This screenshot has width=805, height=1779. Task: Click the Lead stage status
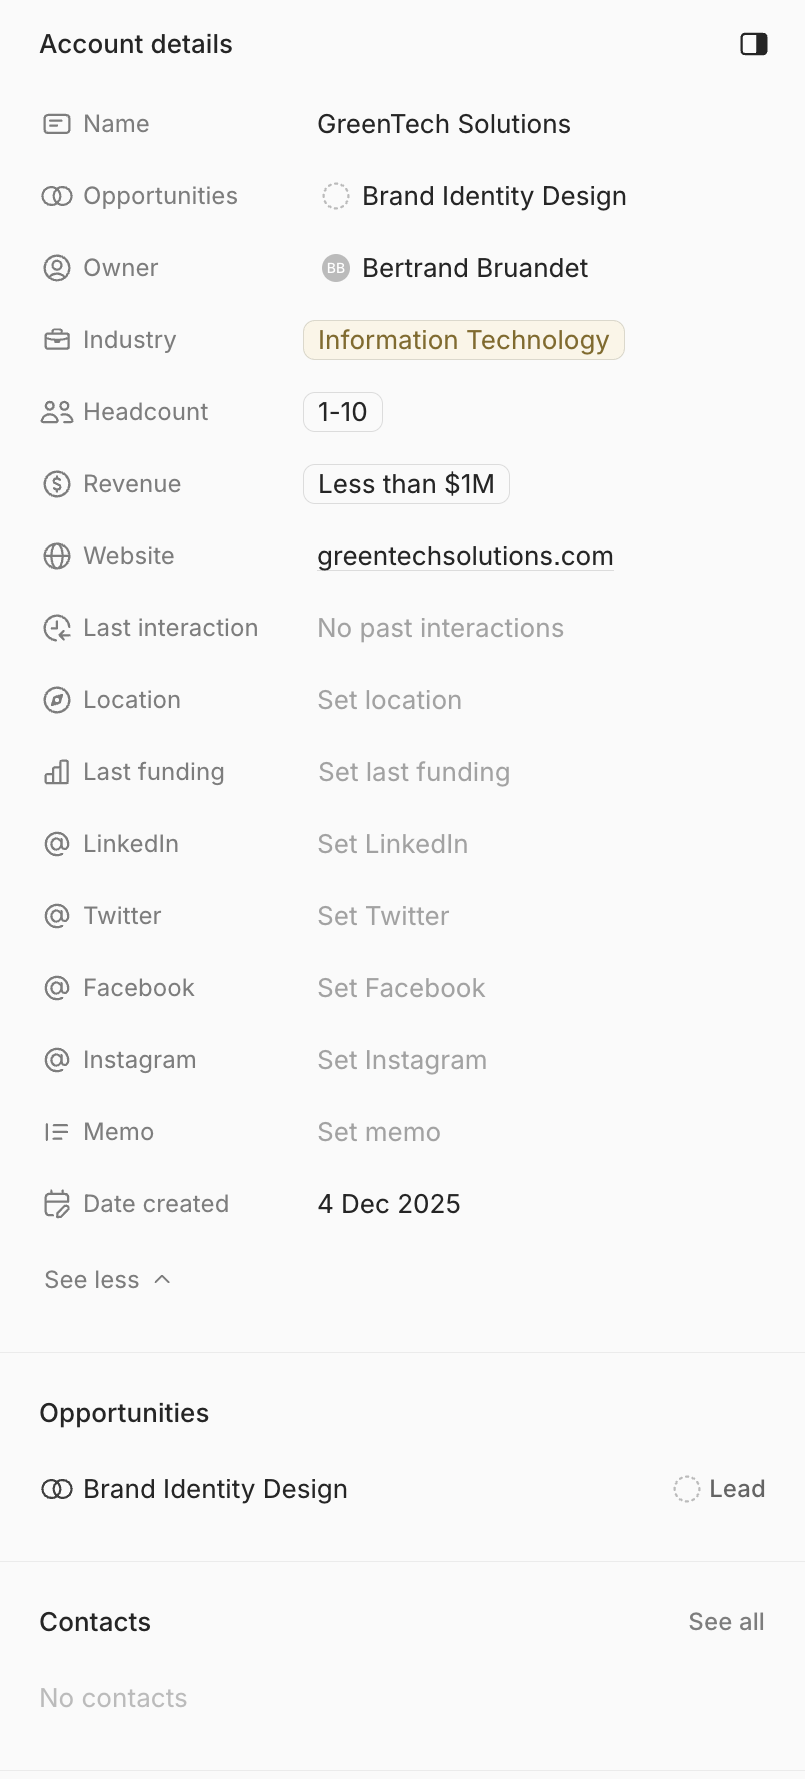click(720, 1489)
